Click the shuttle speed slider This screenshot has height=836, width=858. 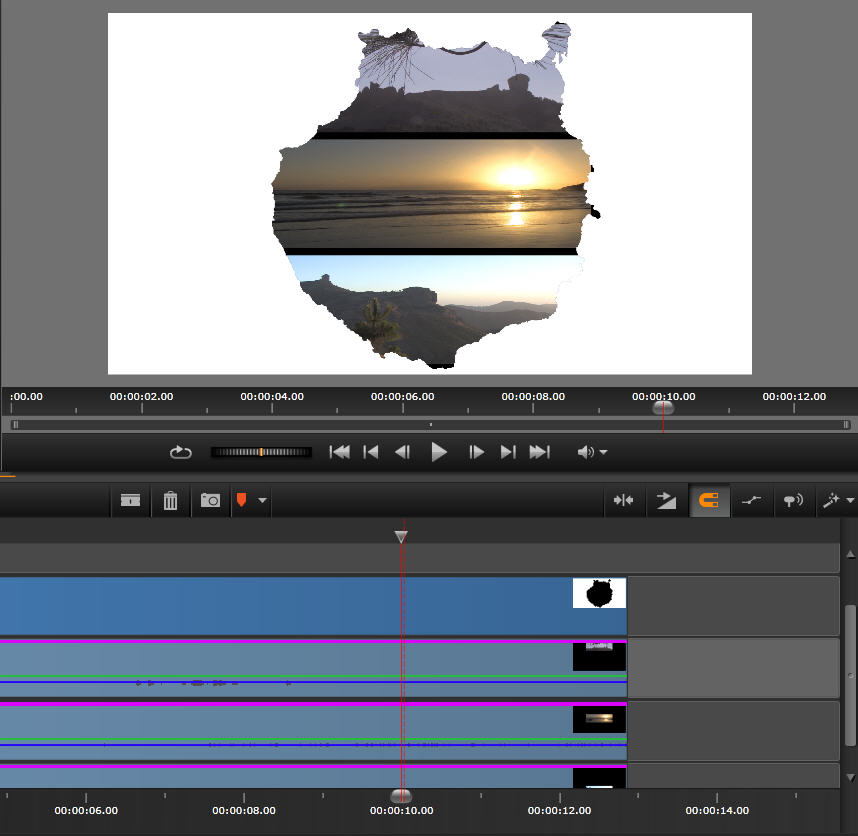261,452
